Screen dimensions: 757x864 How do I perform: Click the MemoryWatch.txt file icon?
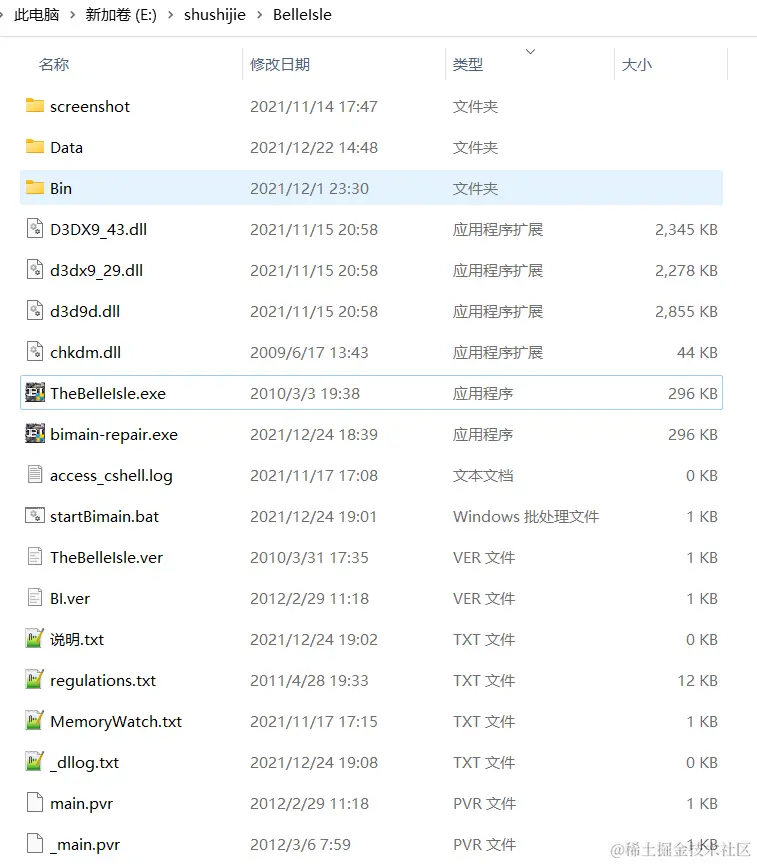pos(35,721)
